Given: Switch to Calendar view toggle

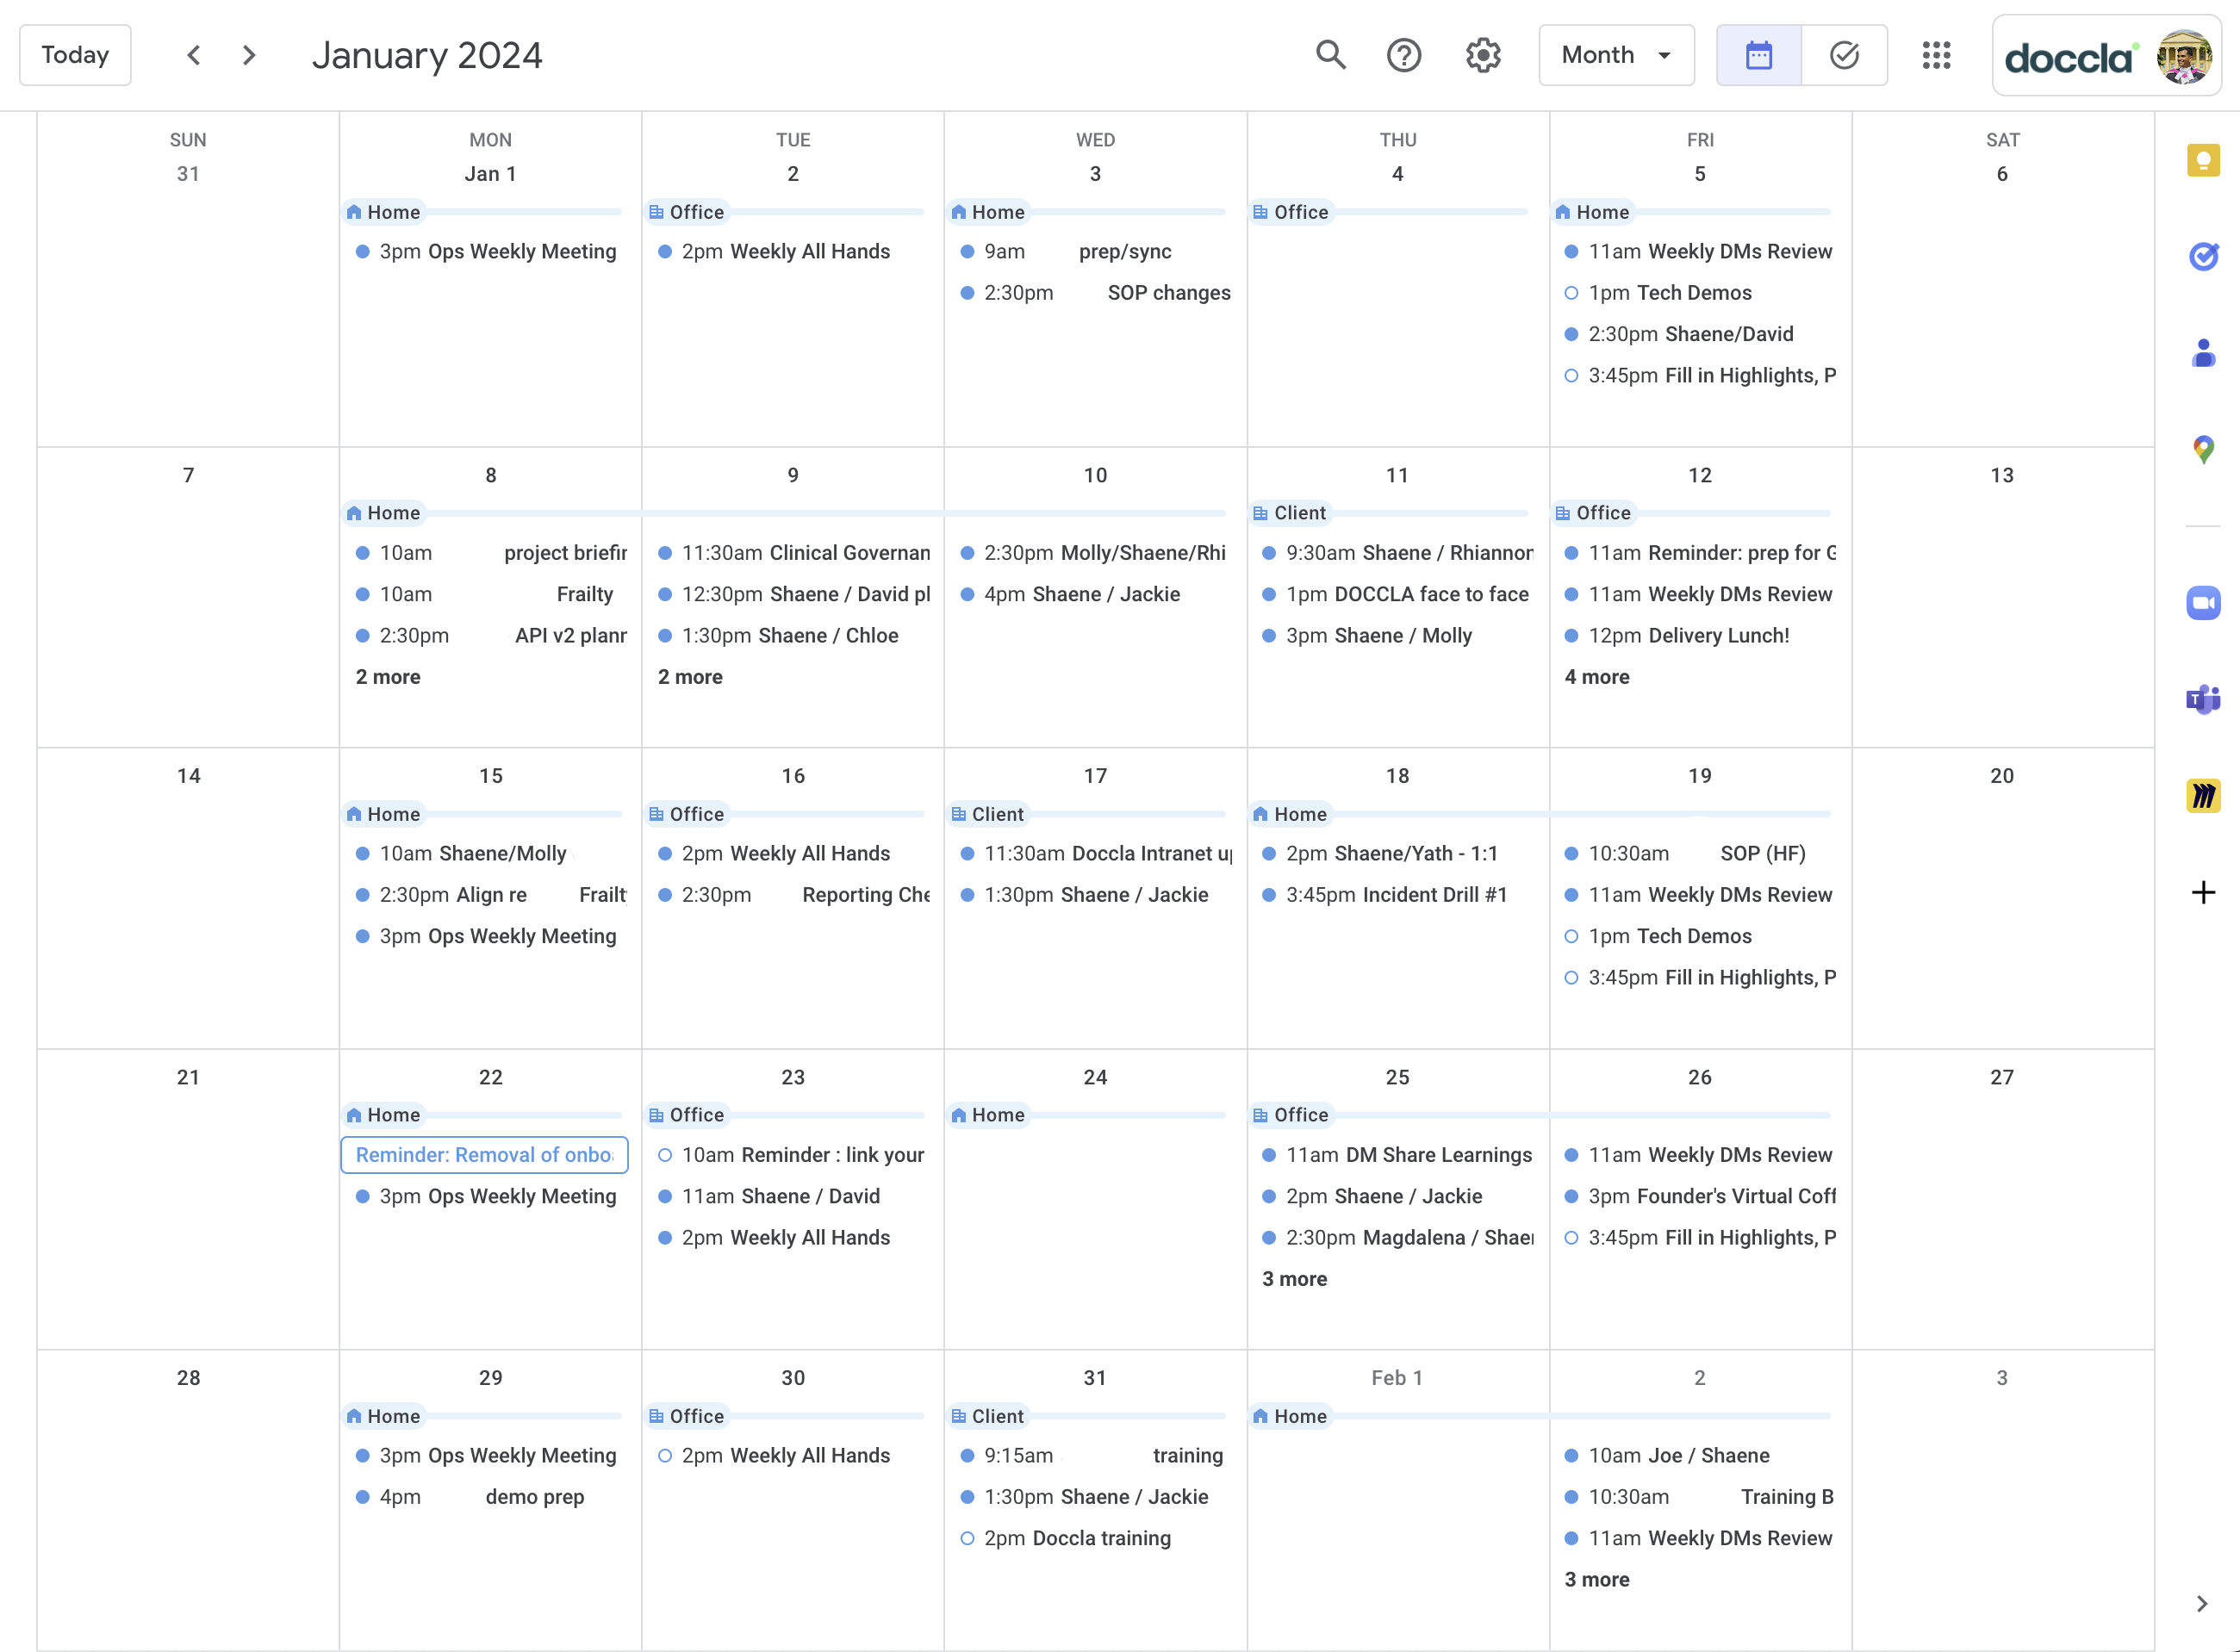Looking at the screenshot, I should click(1759, 55).
